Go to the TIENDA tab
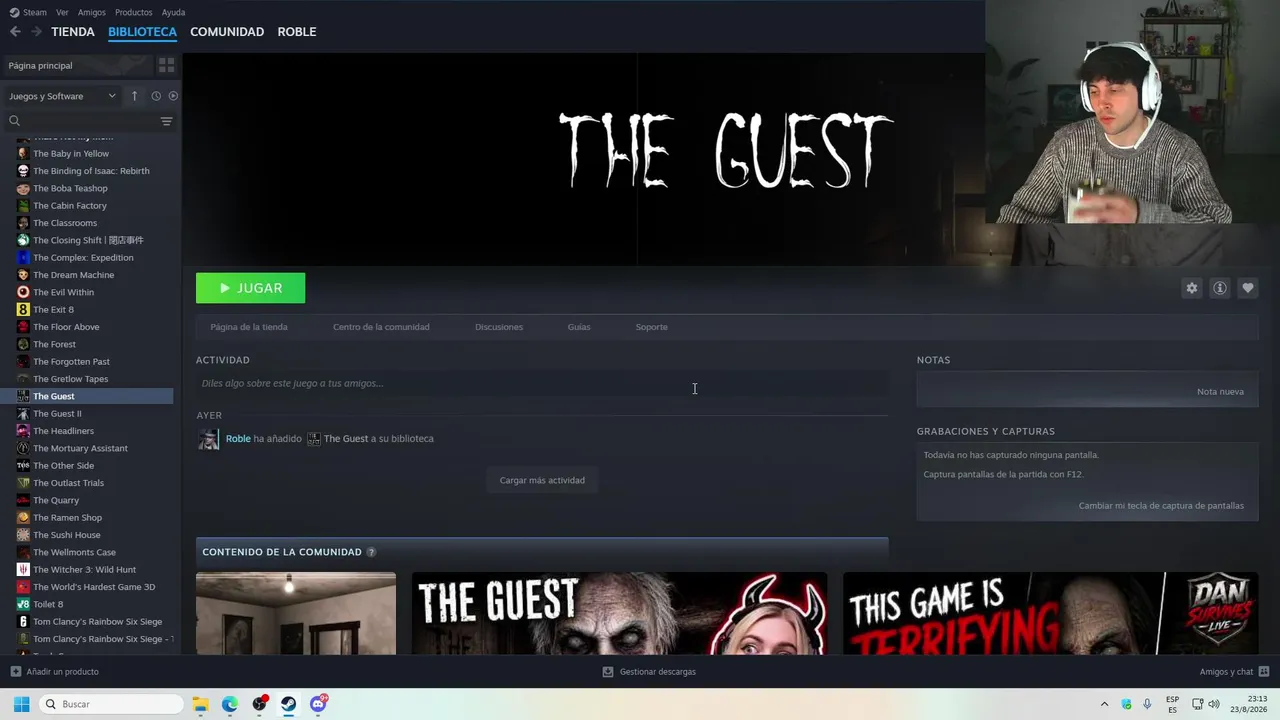Image resolution: width=1280 pixels, height=720 pixels. pos(73,32)
